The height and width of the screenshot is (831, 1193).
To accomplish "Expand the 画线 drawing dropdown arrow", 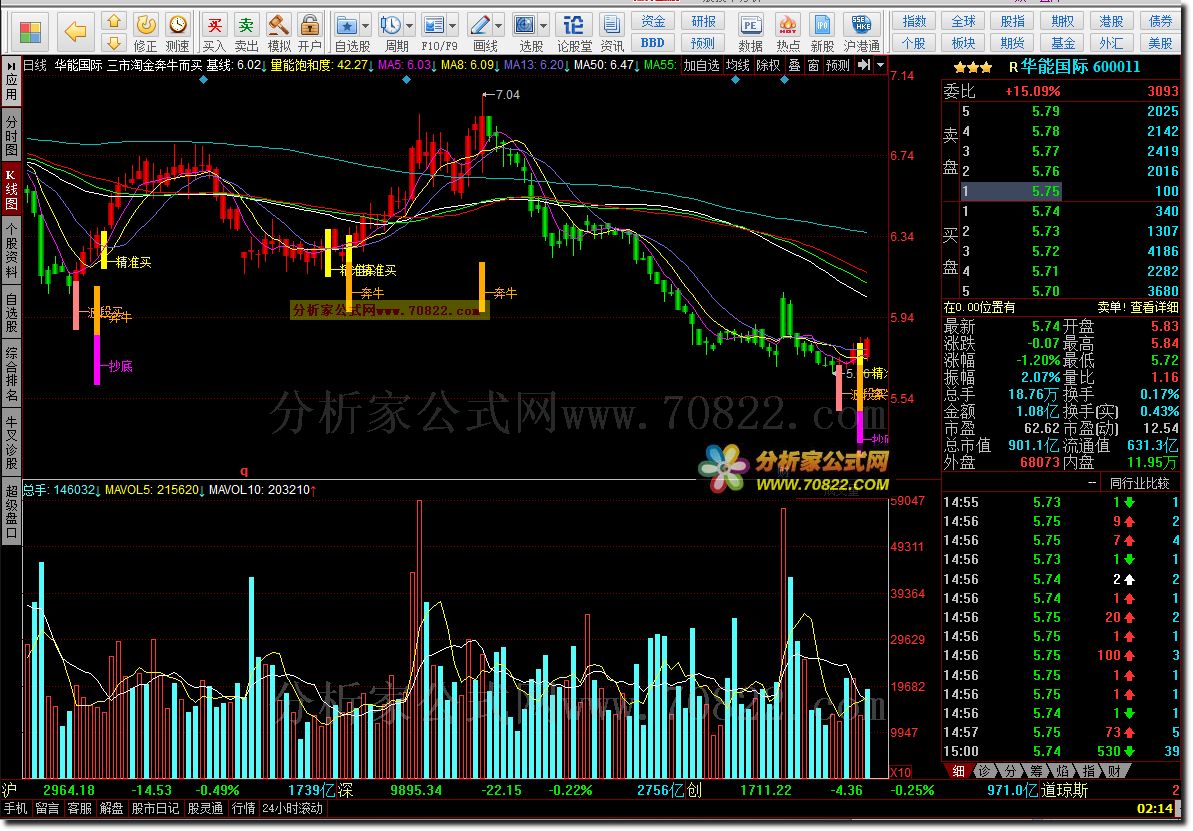I will click(x=499, y=27).
